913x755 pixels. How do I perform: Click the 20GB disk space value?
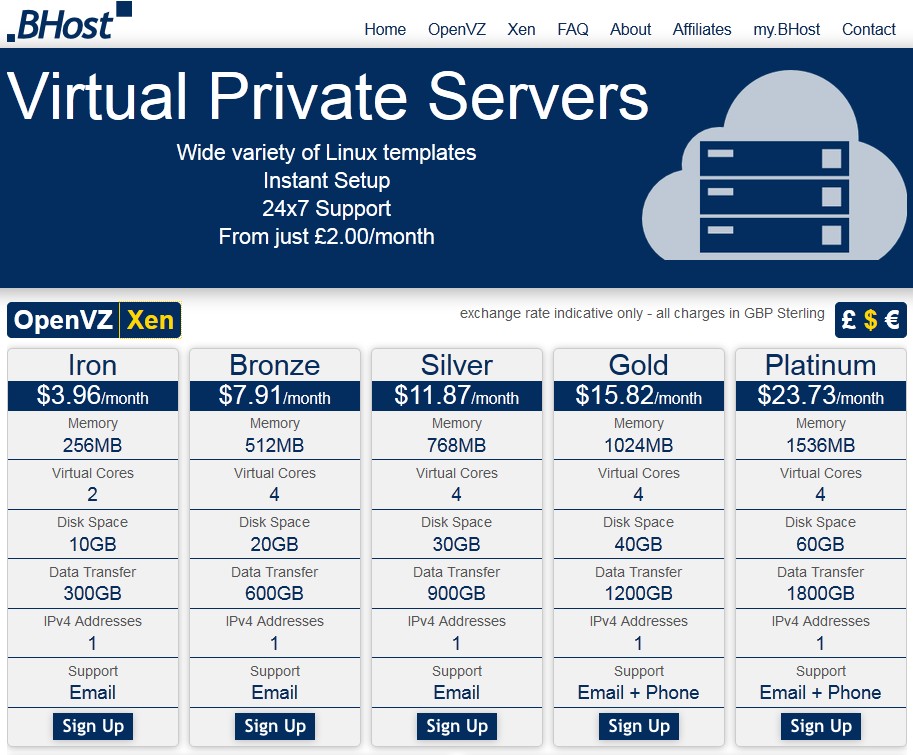pos(275,544)
